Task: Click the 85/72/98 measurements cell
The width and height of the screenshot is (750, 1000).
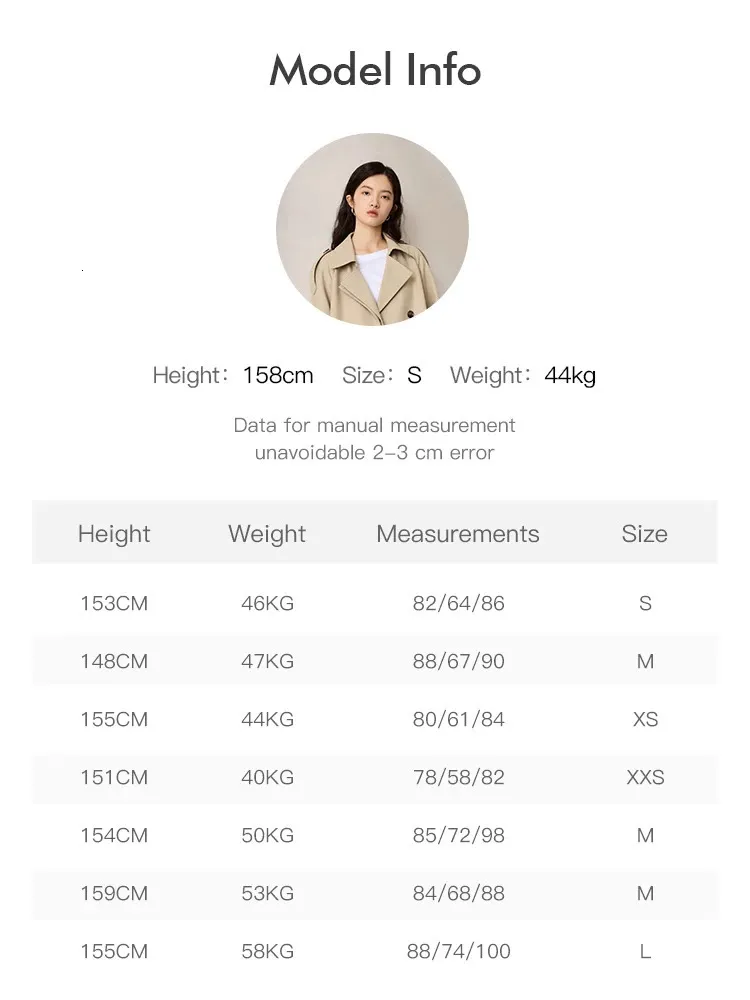Action: coord(458,835)
